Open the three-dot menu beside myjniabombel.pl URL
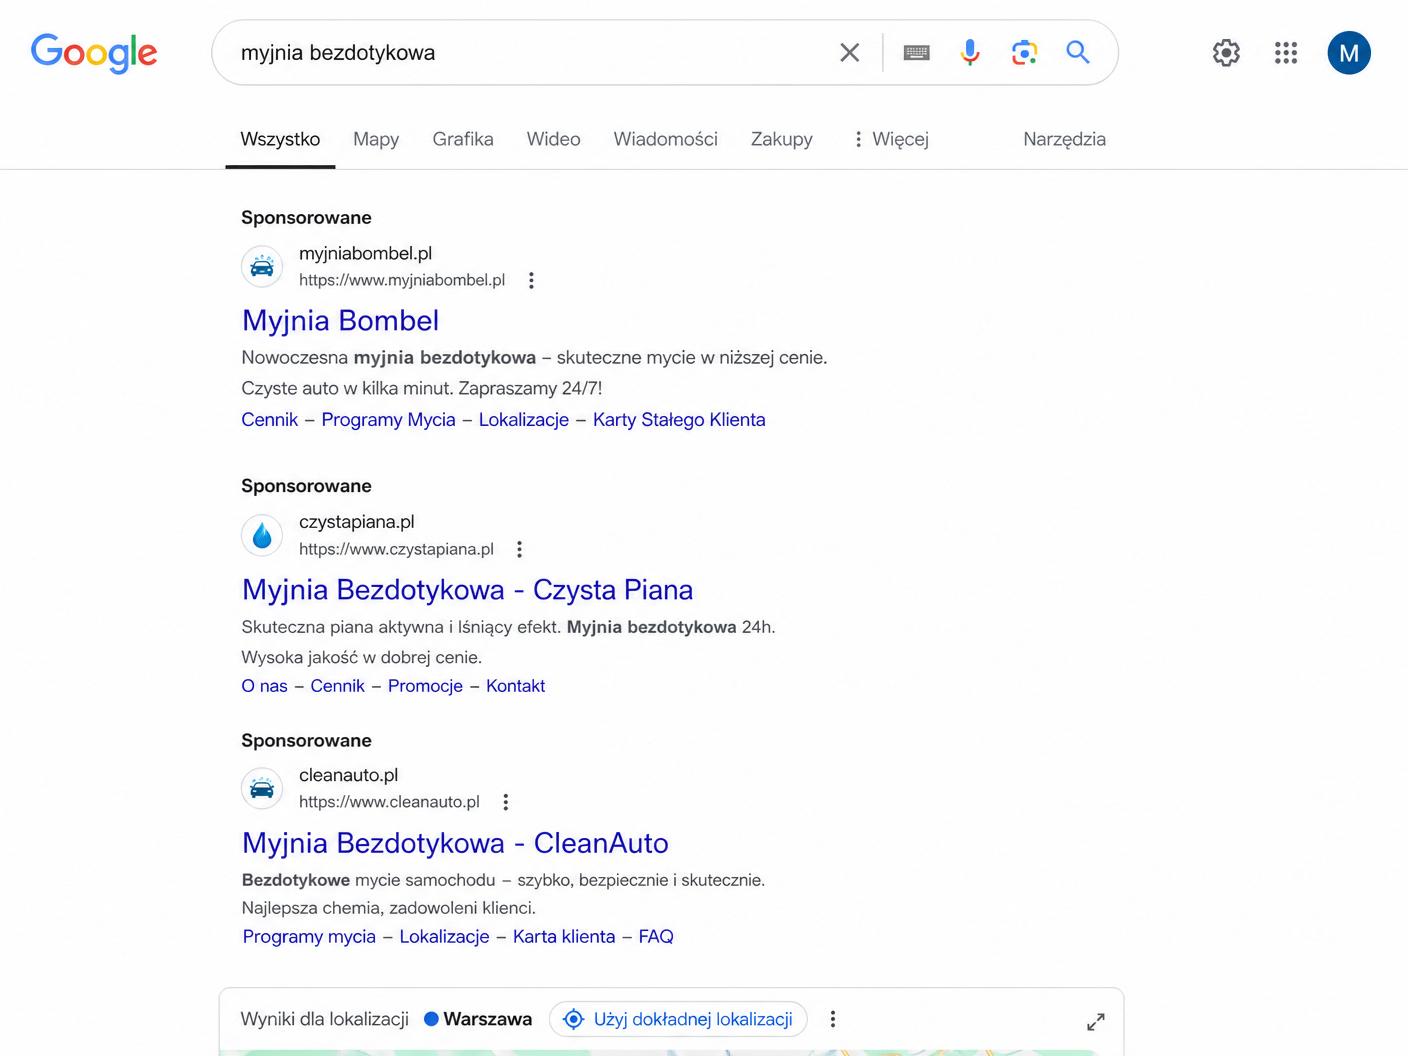This screenshot has width=1408, height=1056. (x=531, y=280)
